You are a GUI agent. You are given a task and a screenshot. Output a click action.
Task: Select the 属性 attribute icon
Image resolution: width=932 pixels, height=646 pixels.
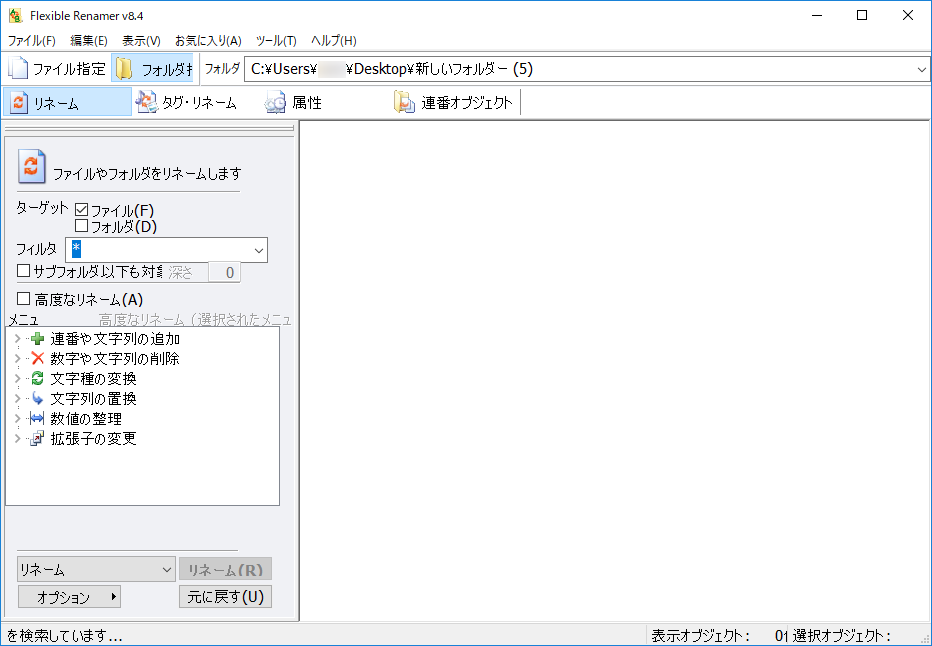[x=276, y=102]
